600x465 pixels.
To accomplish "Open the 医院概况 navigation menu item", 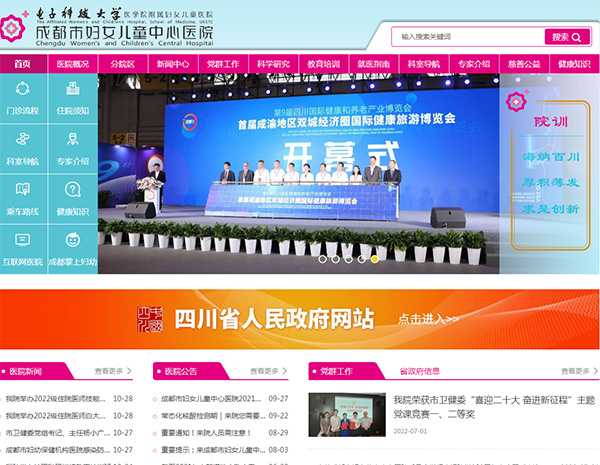I will (x=72, y=63).
